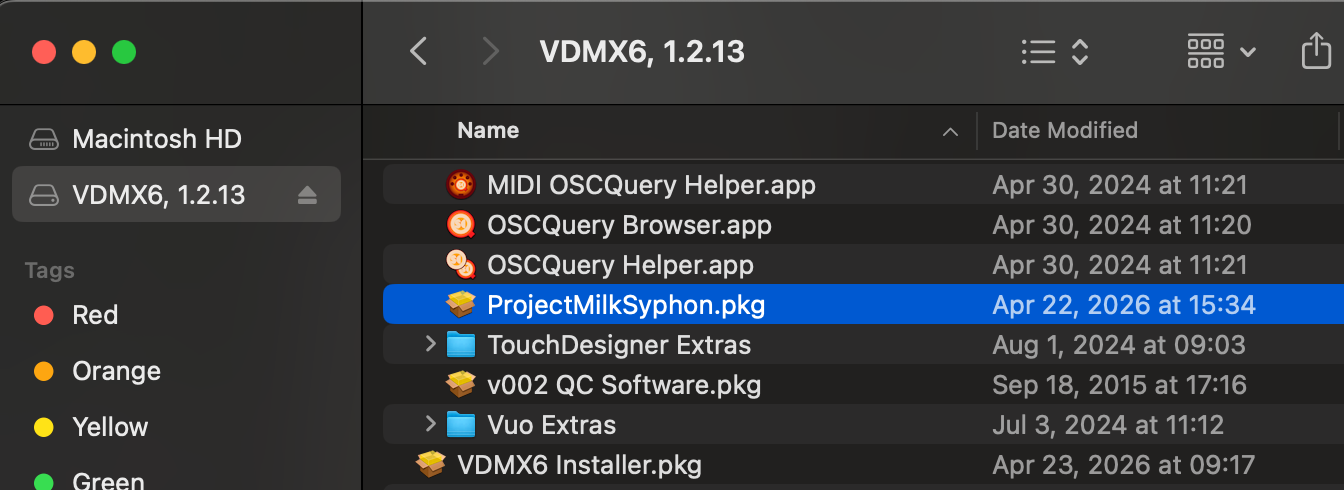
Task: Expand the TouchDesigner Extras folder
Action: coord(430,344)
